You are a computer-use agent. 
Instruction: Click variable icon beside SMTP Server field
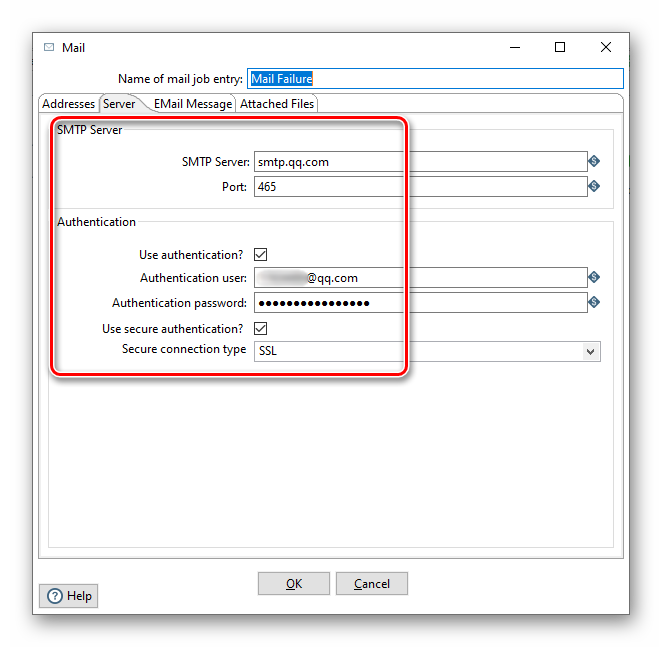point(594,161)
